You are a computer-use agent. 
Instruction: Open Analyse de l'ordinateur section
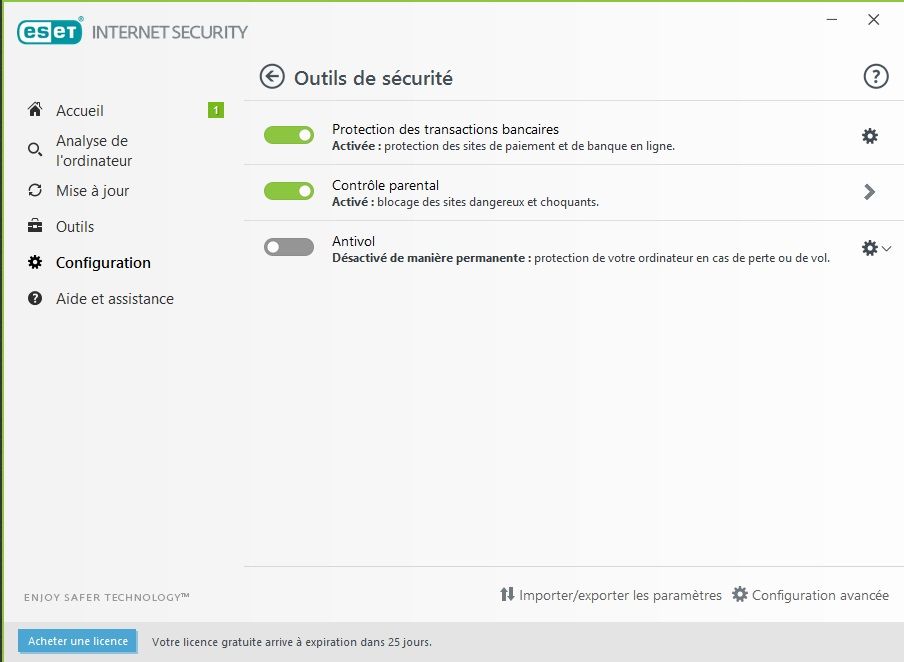pos(94,151)
